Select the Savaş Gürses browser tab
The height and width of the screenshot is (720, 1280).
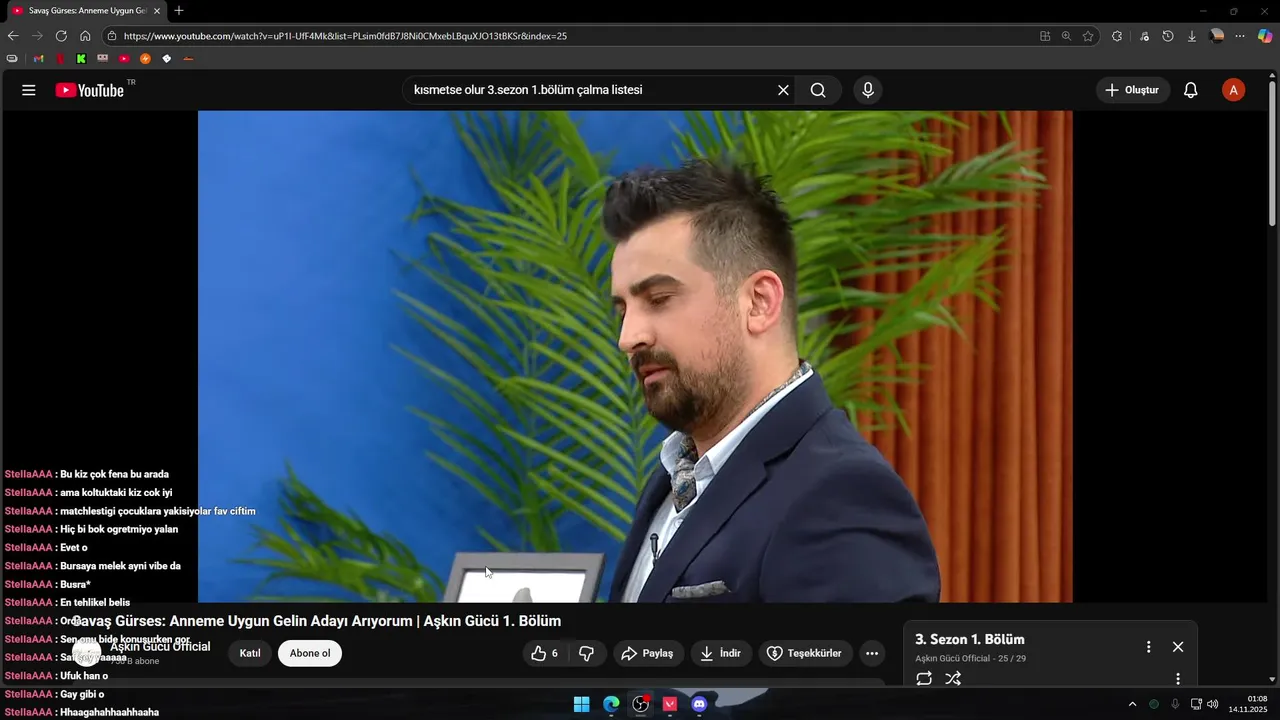[87, 11]
